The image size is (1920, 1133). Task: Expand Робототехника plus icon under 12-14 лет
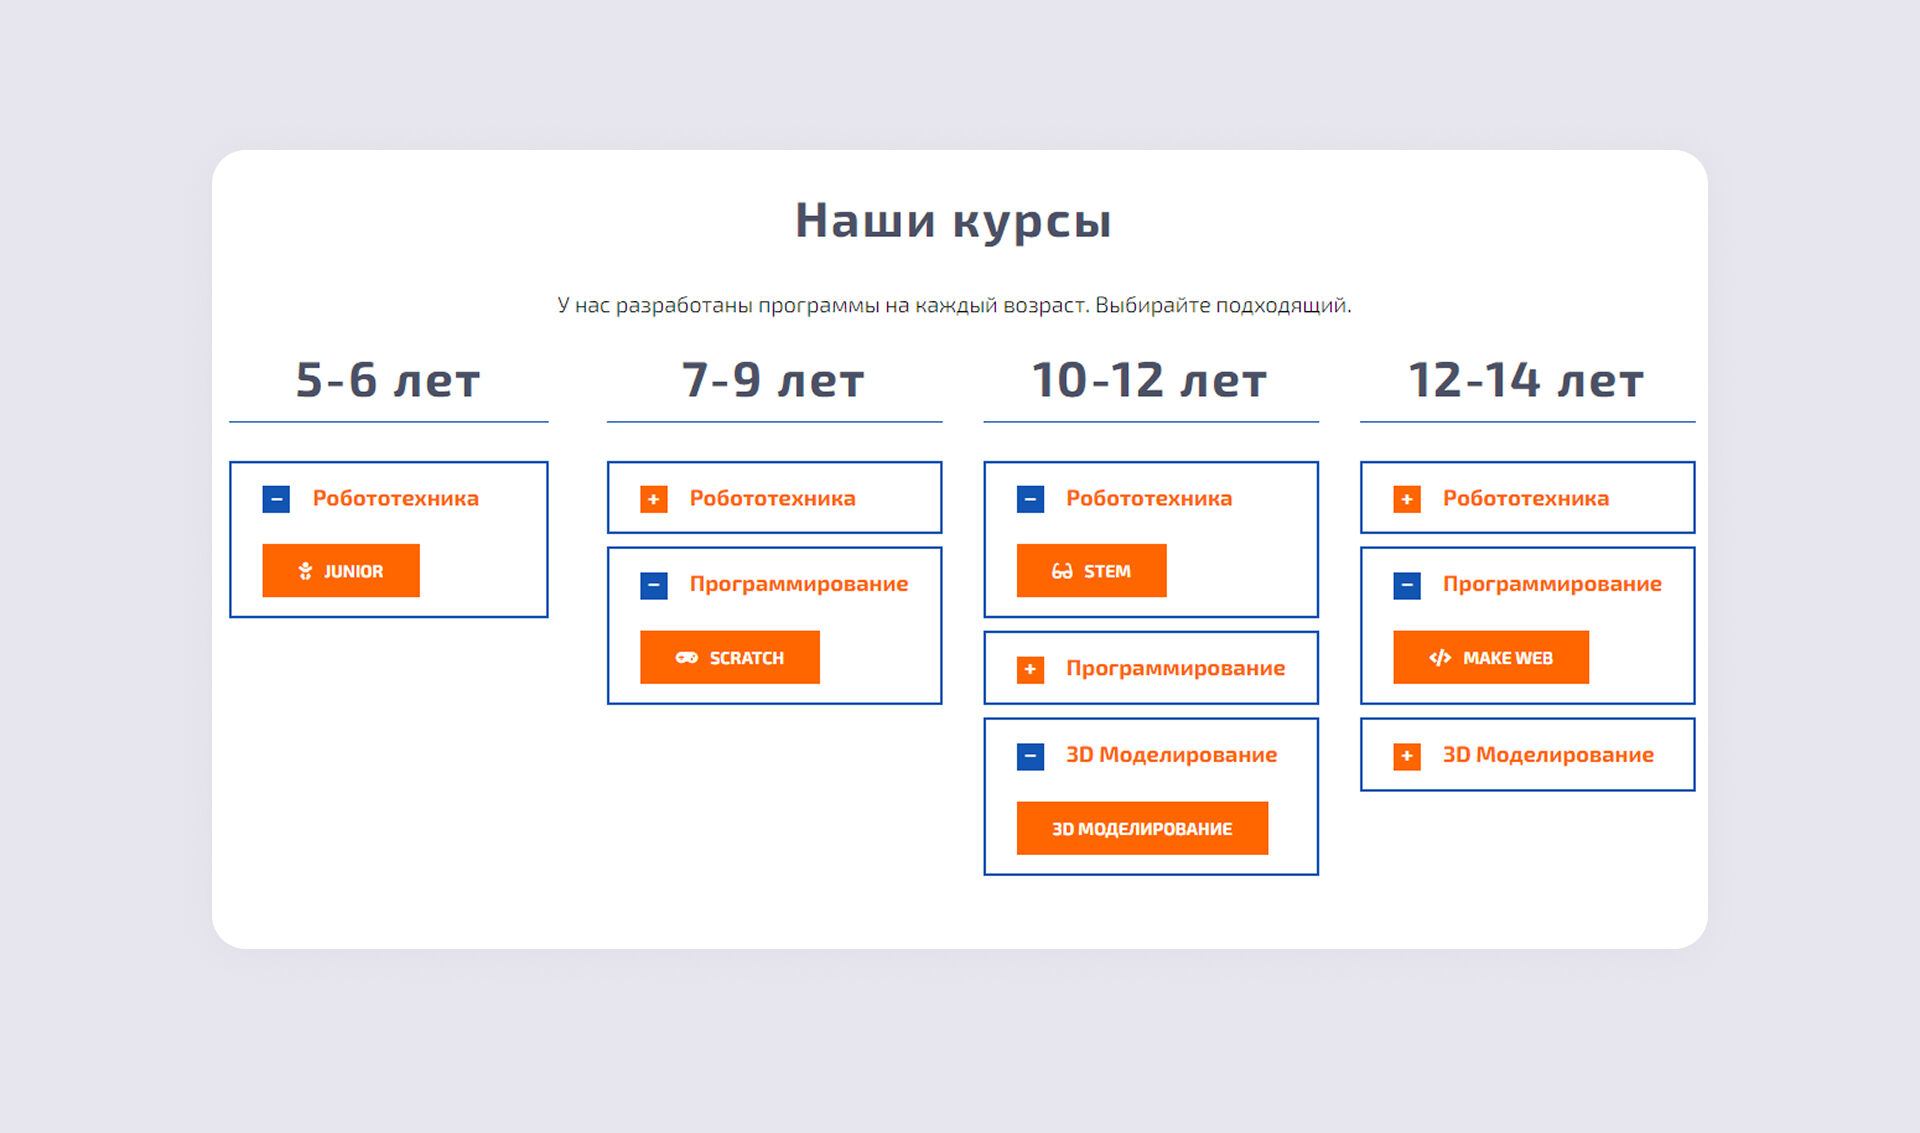tap(1406, 499)
